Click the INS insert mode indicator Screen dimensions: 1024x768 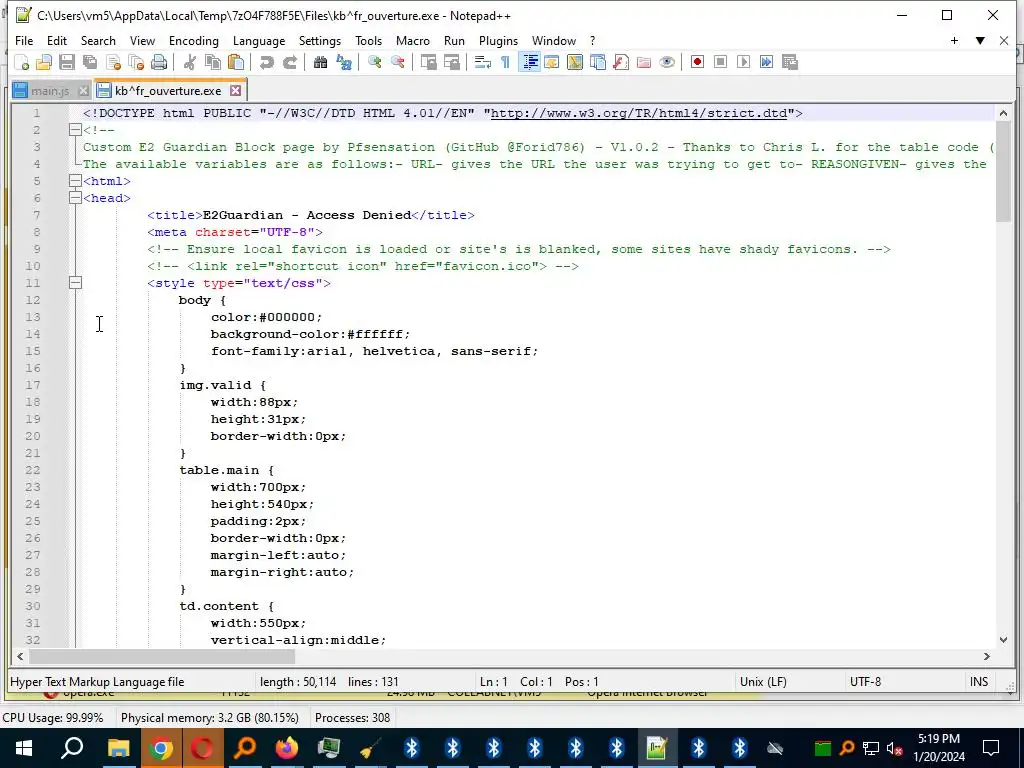pos(979,682)
